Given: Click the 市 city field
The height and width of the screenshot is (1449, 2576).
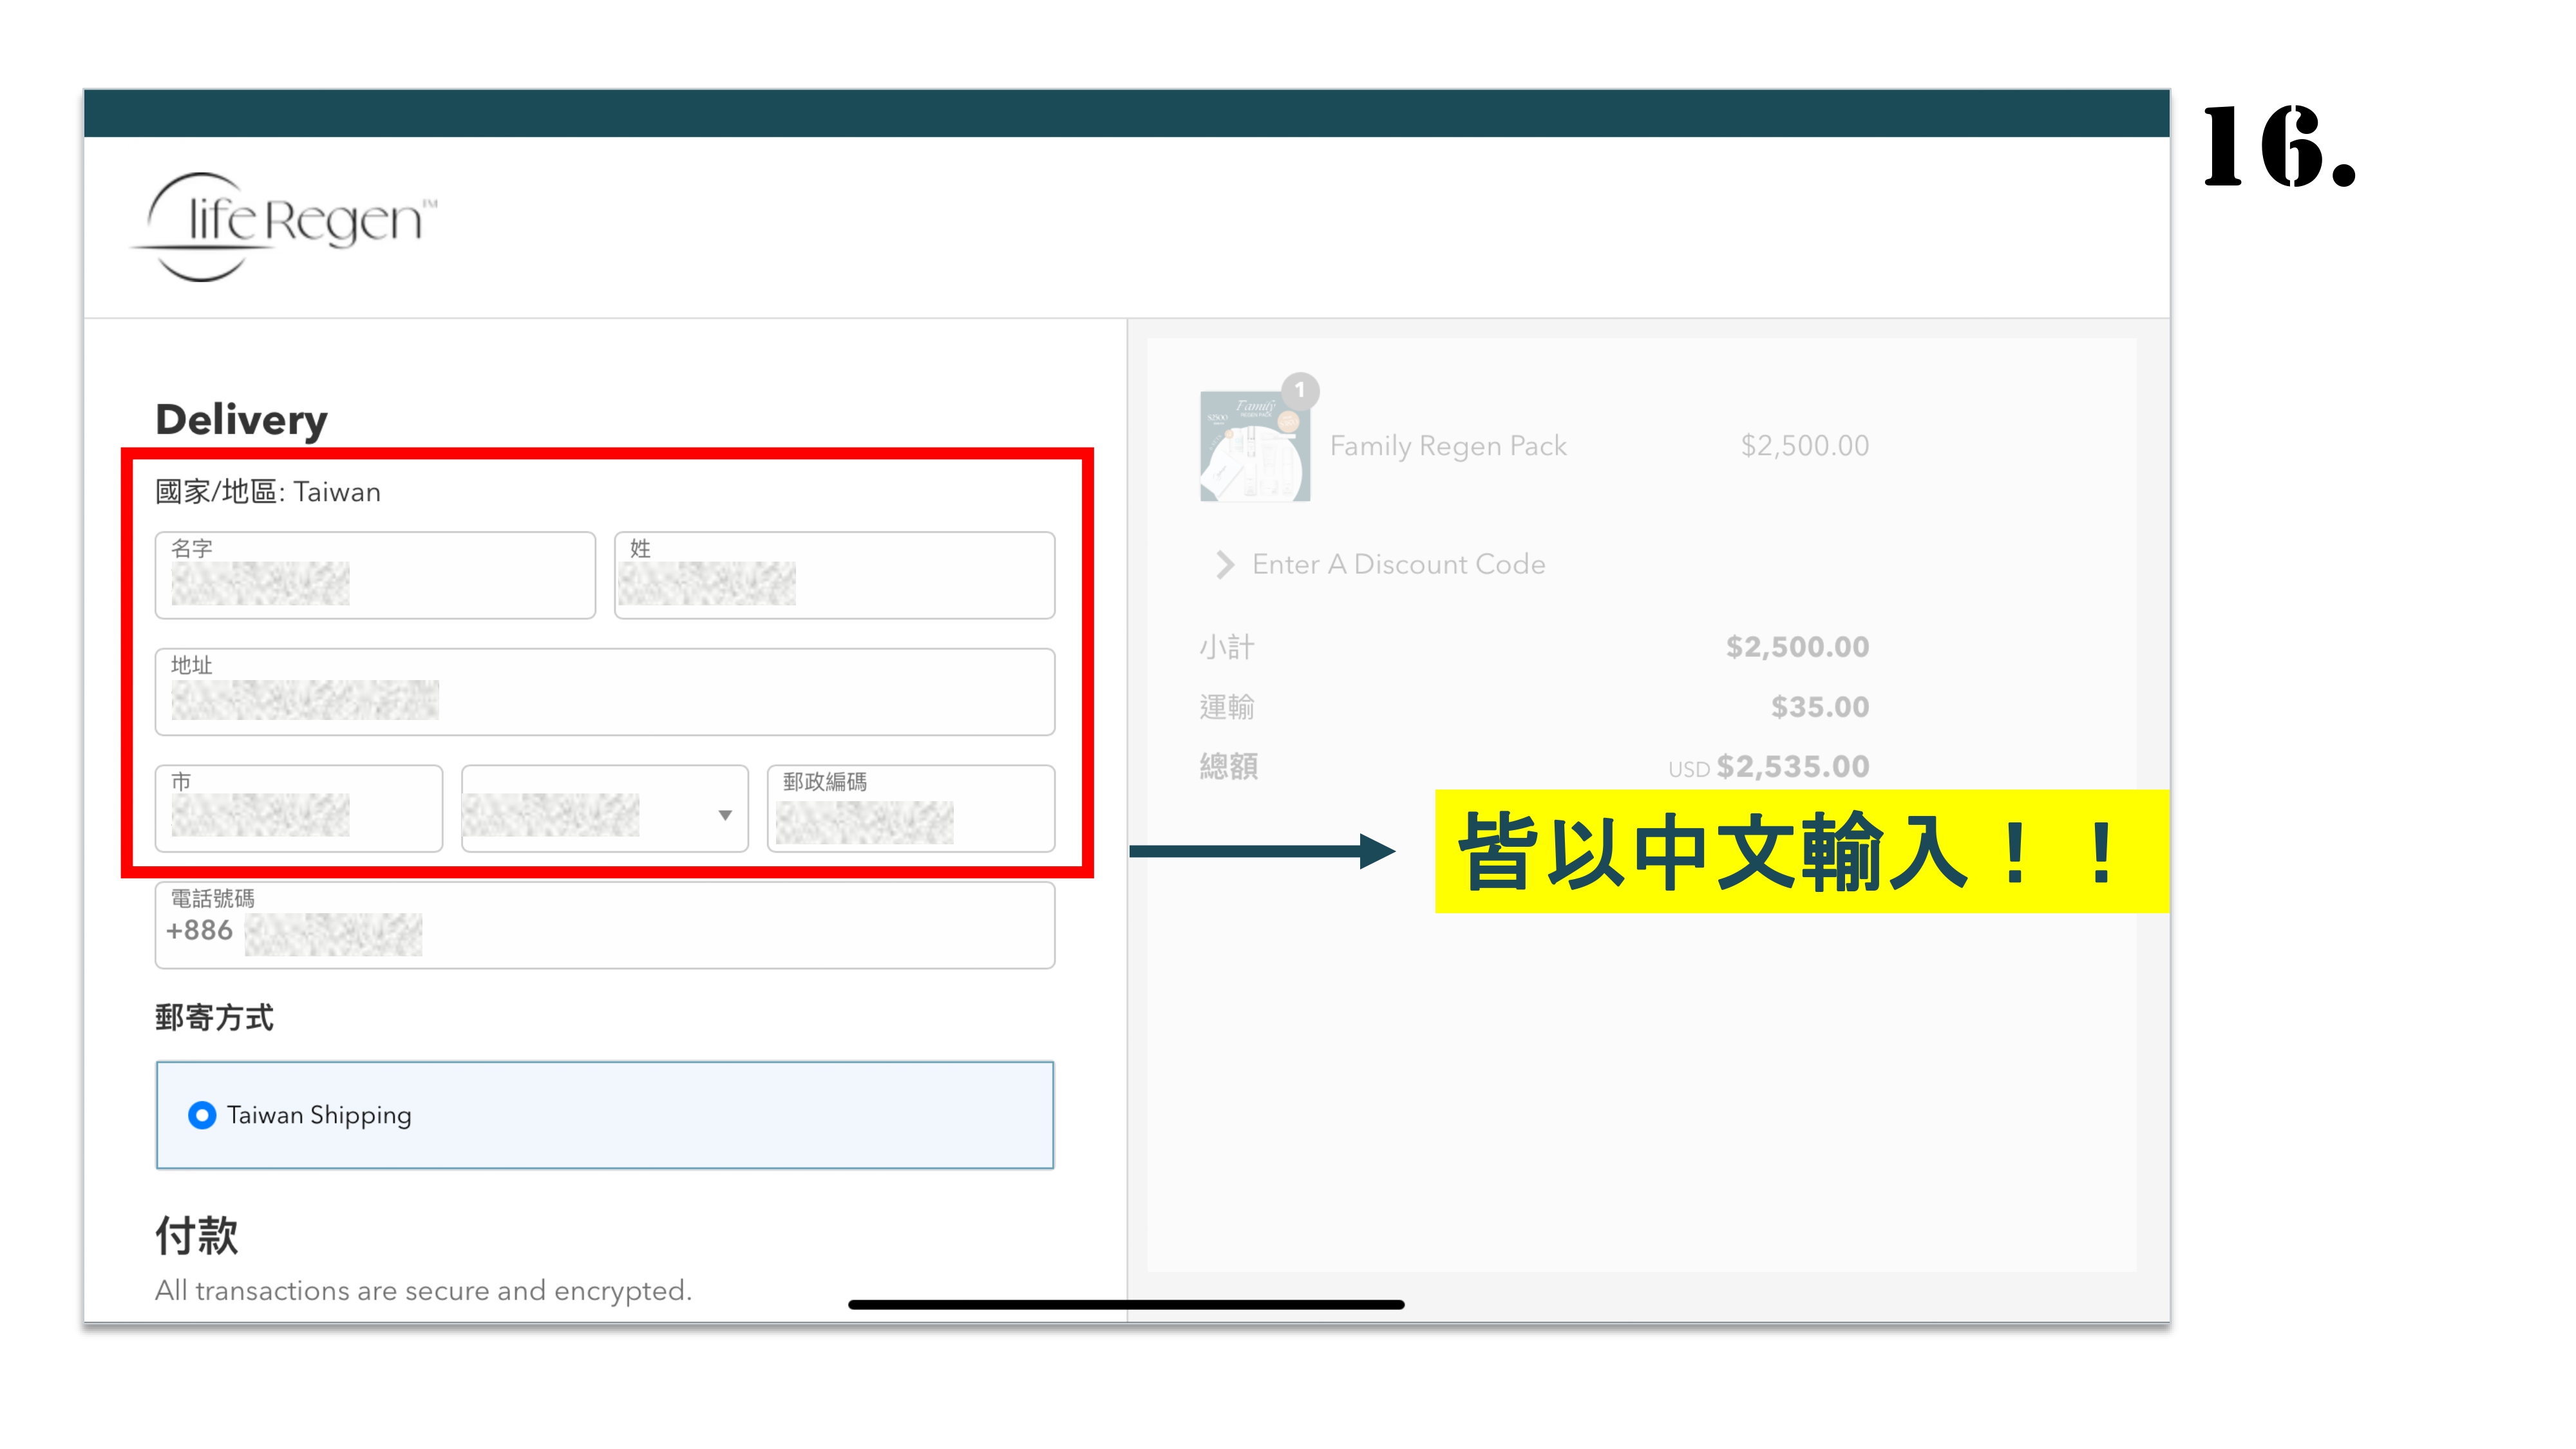Looking at the screenshot, I should click(299, 808).
